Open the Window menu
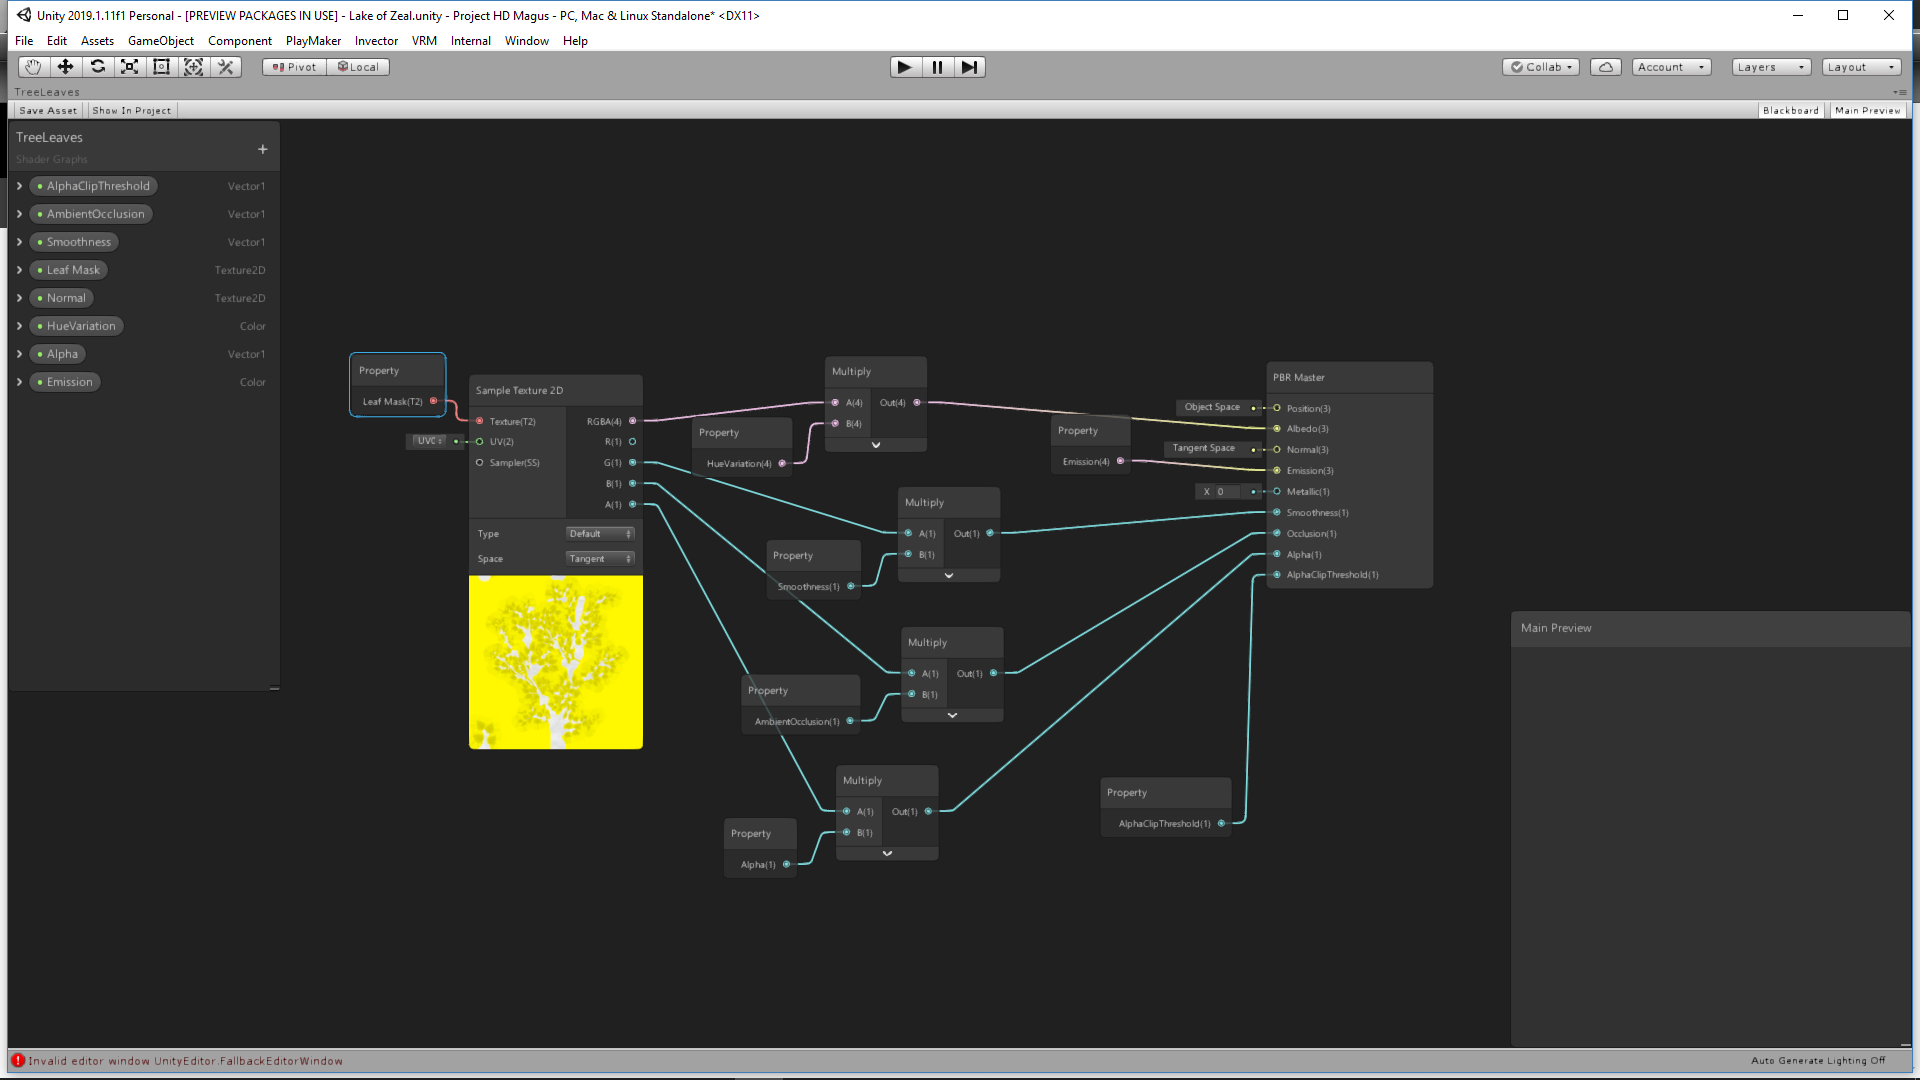This screenshot has height=1080, width=1920. point(526,41)
